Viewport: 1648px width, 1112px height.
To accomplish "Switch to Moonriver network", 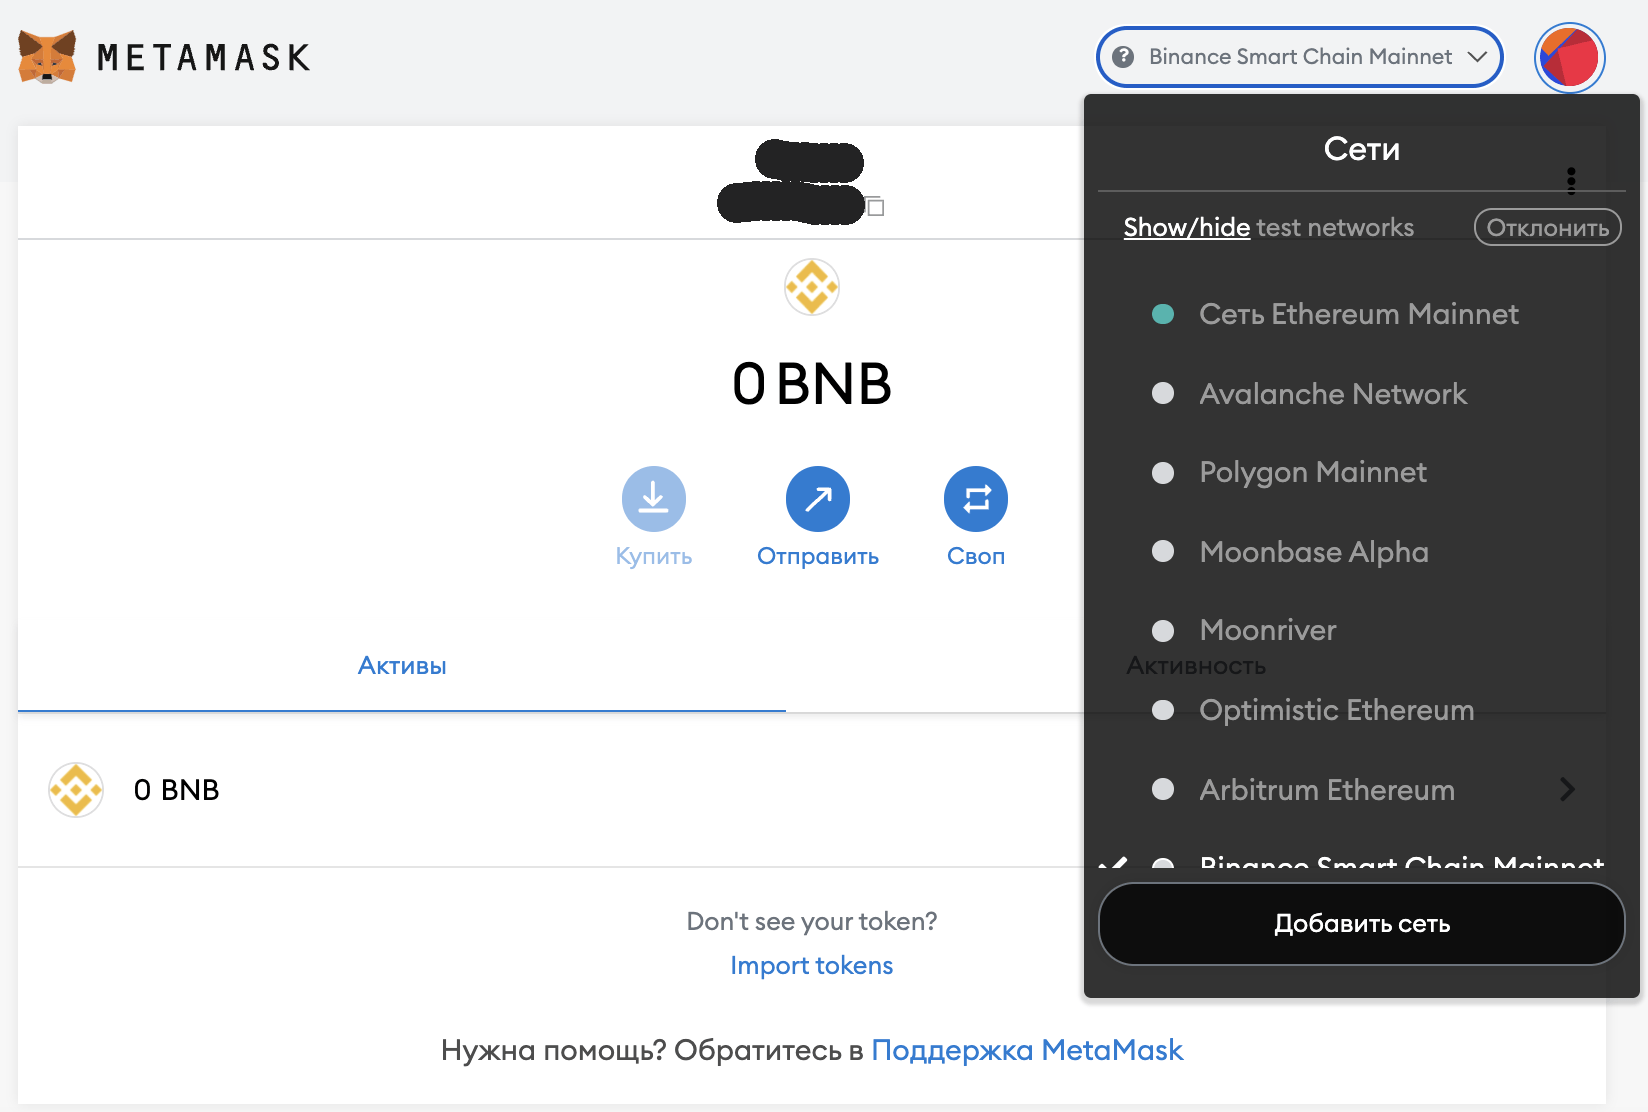I will pos(1268,630).
